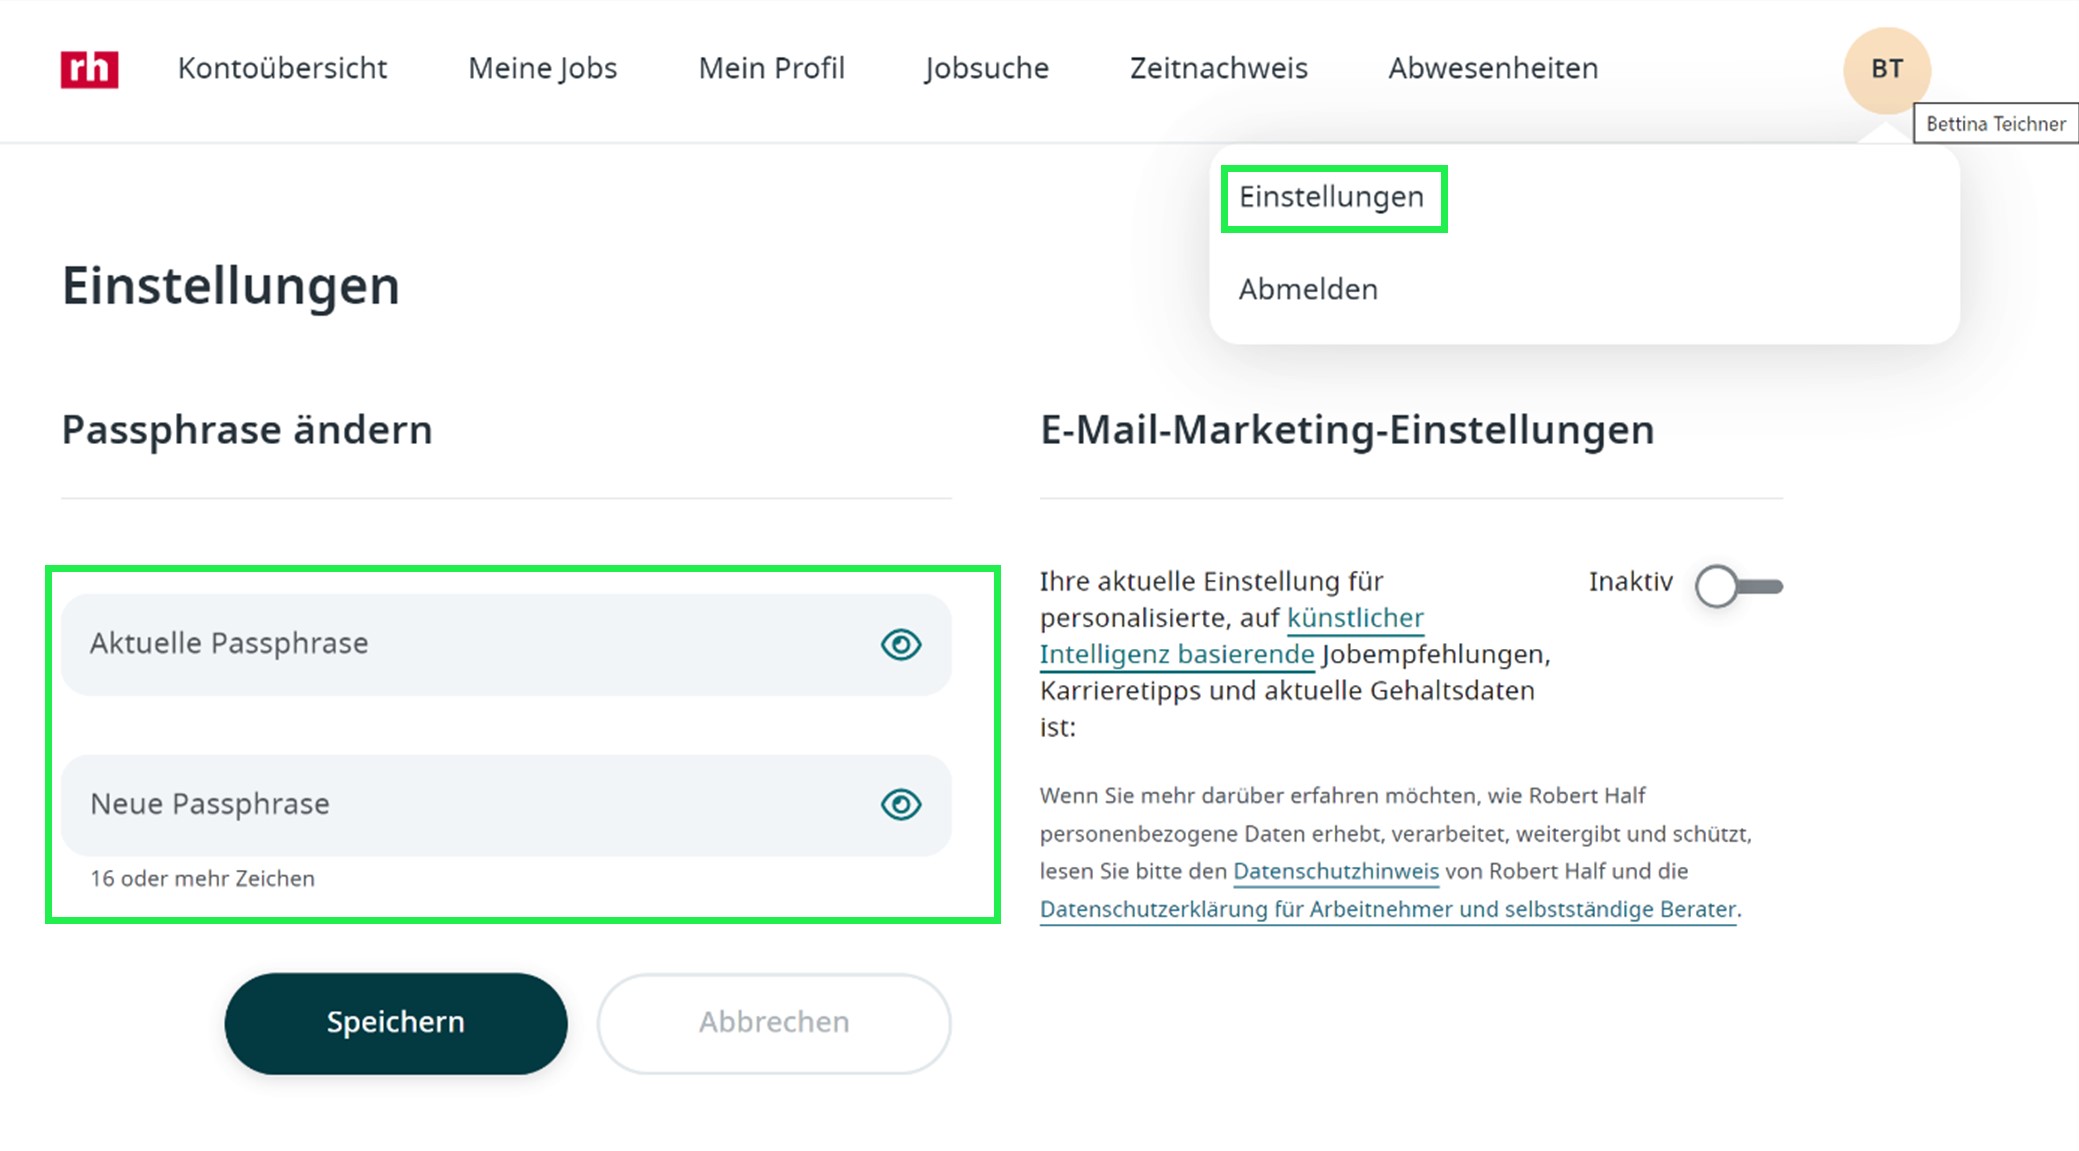Open the Datenschutzhinweis link
The height and width of the screenshot is (1151, 2079).
click(x=1335, y=871)
